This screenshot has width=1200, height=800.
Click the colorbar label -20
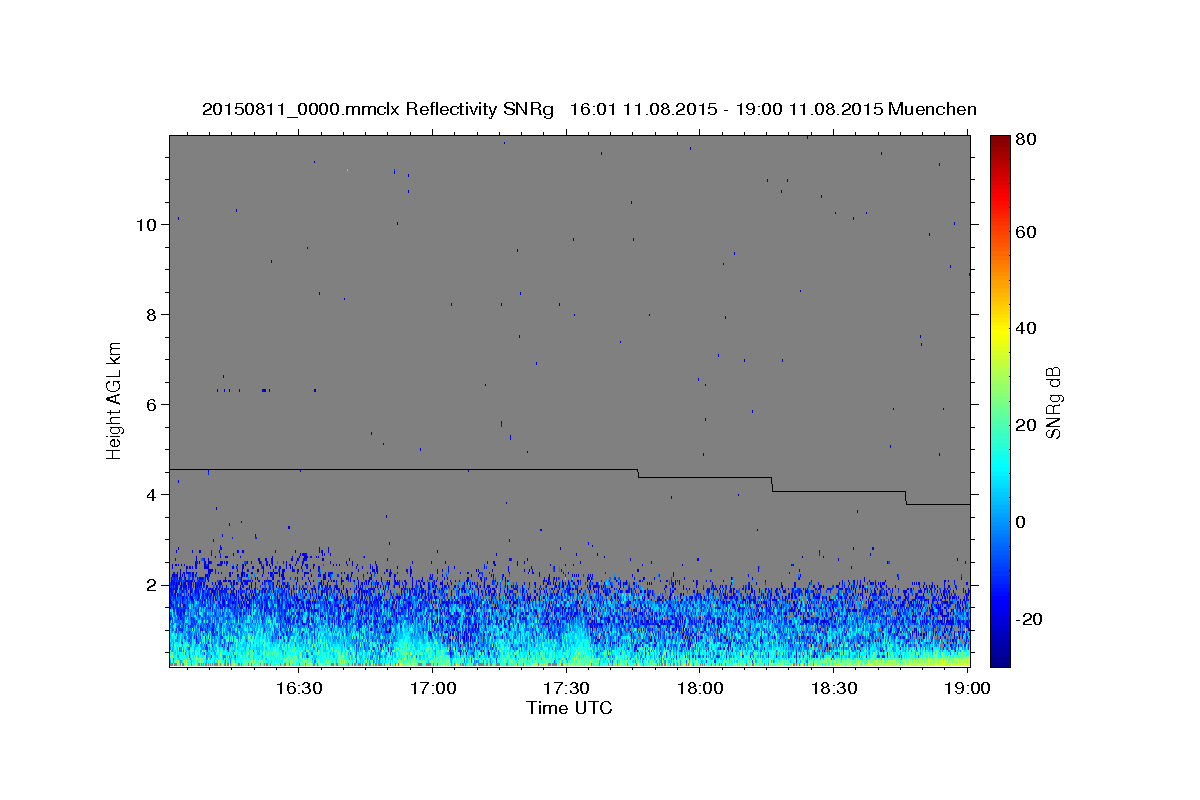point(1030,619)
